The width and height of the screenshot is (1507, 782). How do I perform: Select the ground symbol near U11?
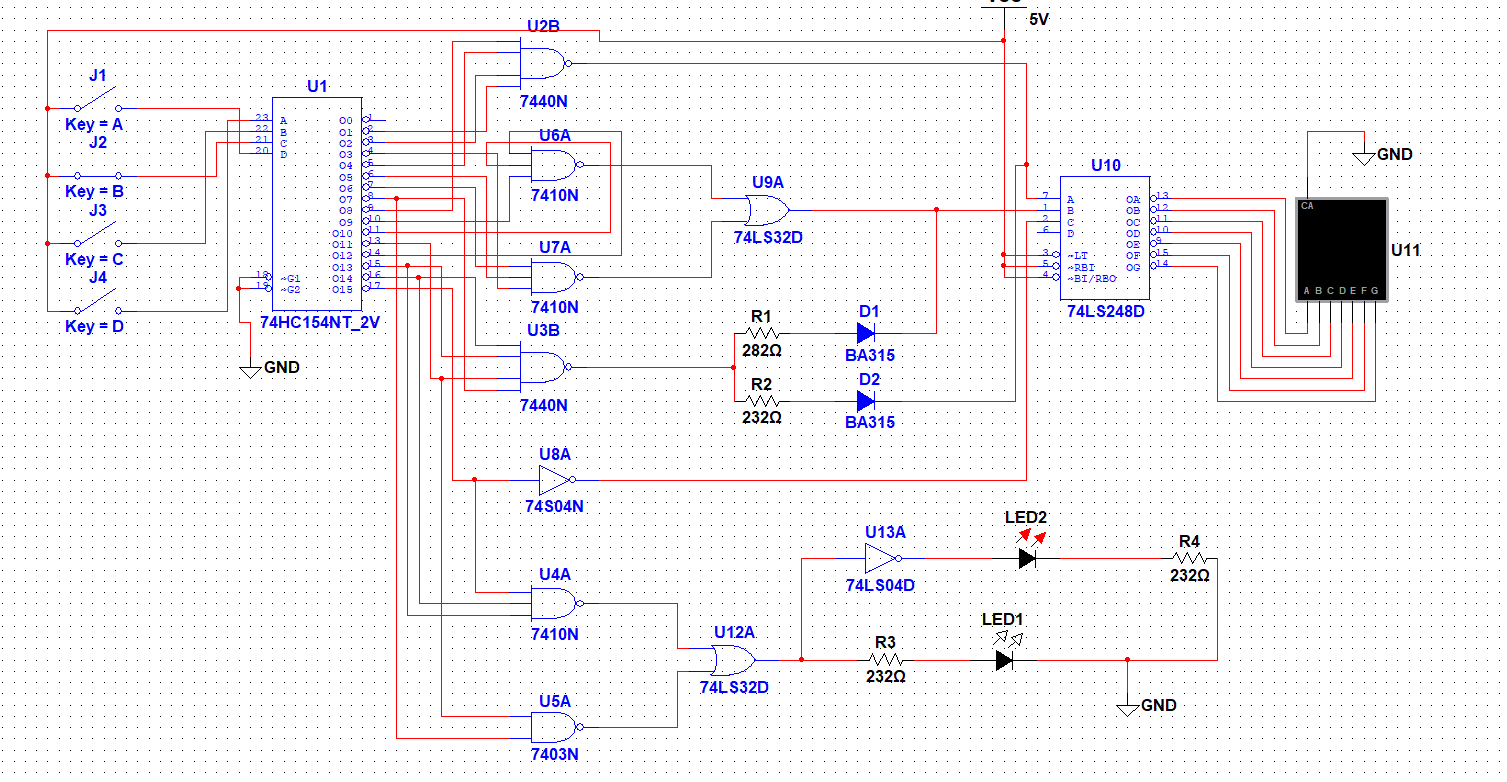[x=1363, y=157]
